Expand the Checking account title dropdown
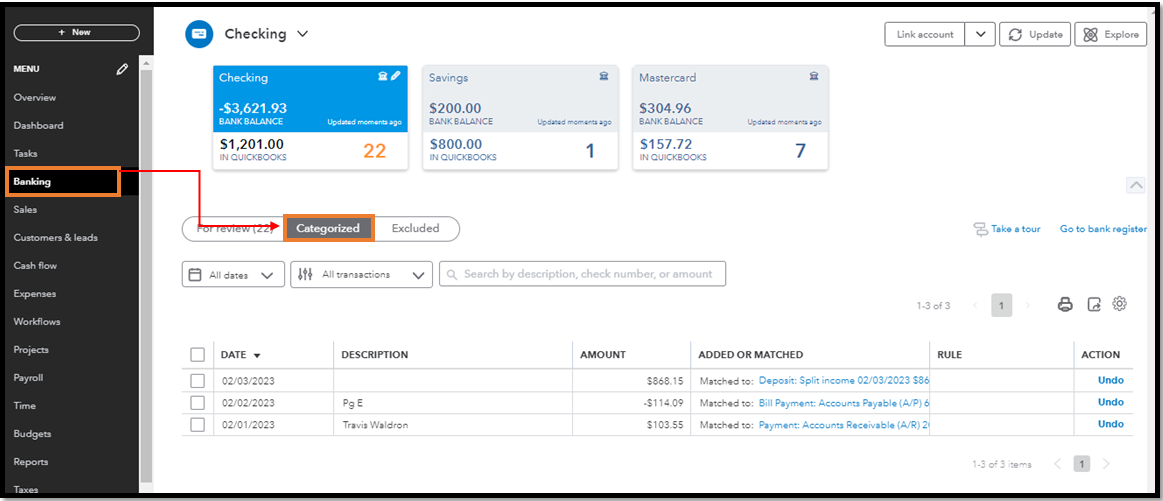 (302, 34)
